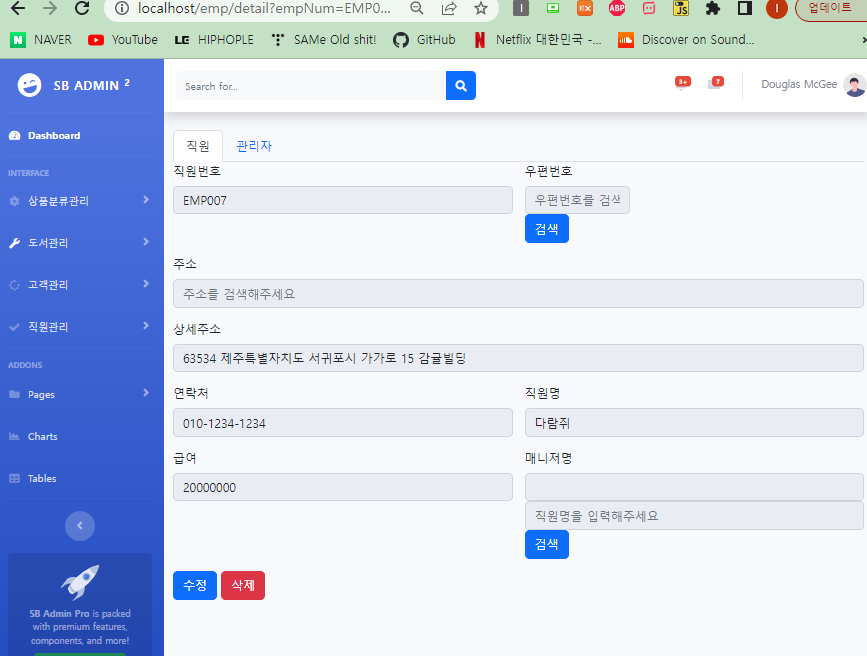Expand the Pages menu chevron
This screenshot has height=656, width=867.
pos(146,393)
